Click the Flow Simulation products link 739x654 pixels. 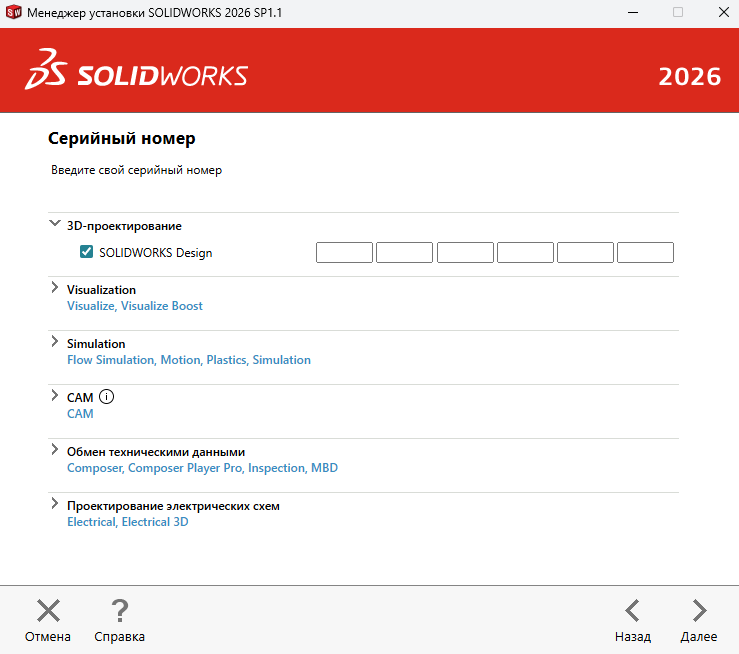pyautogui.click(x=189, y=360)
